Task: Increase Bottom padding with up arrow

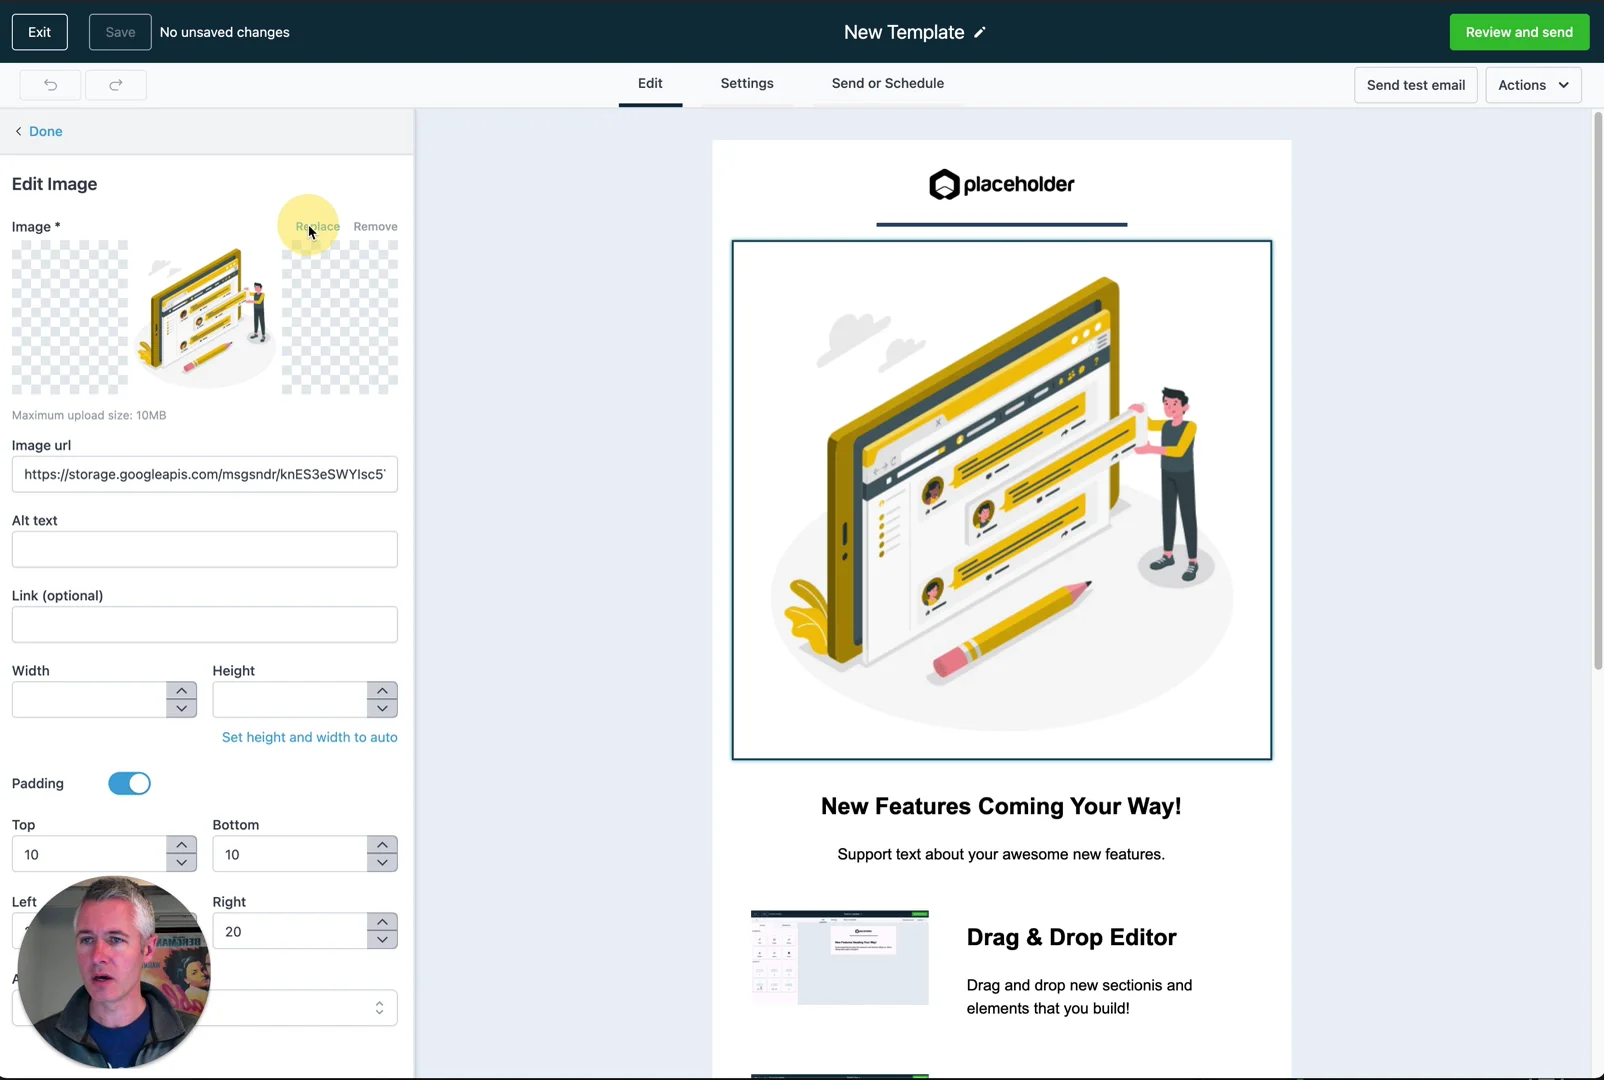Action: tap(382, 845)
